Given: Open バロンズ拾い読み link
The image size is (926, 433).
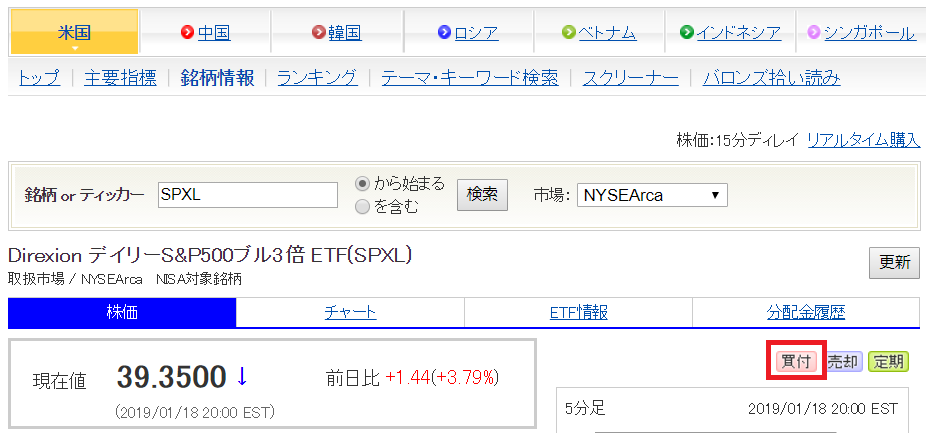Looking at the screenshot, I should [x=771, y=77].
